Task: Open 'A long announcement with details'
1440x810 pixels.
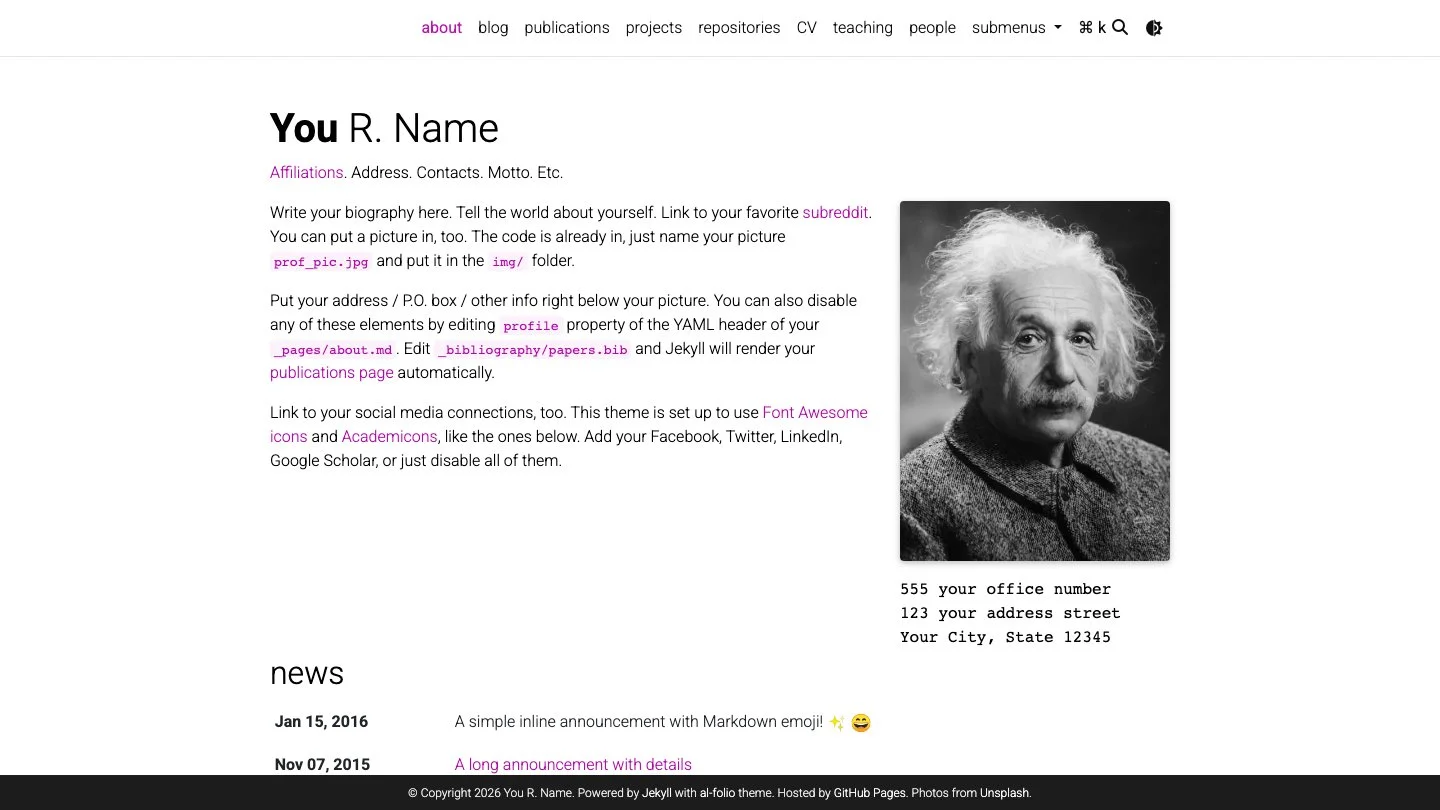Action: click(573, 764)
